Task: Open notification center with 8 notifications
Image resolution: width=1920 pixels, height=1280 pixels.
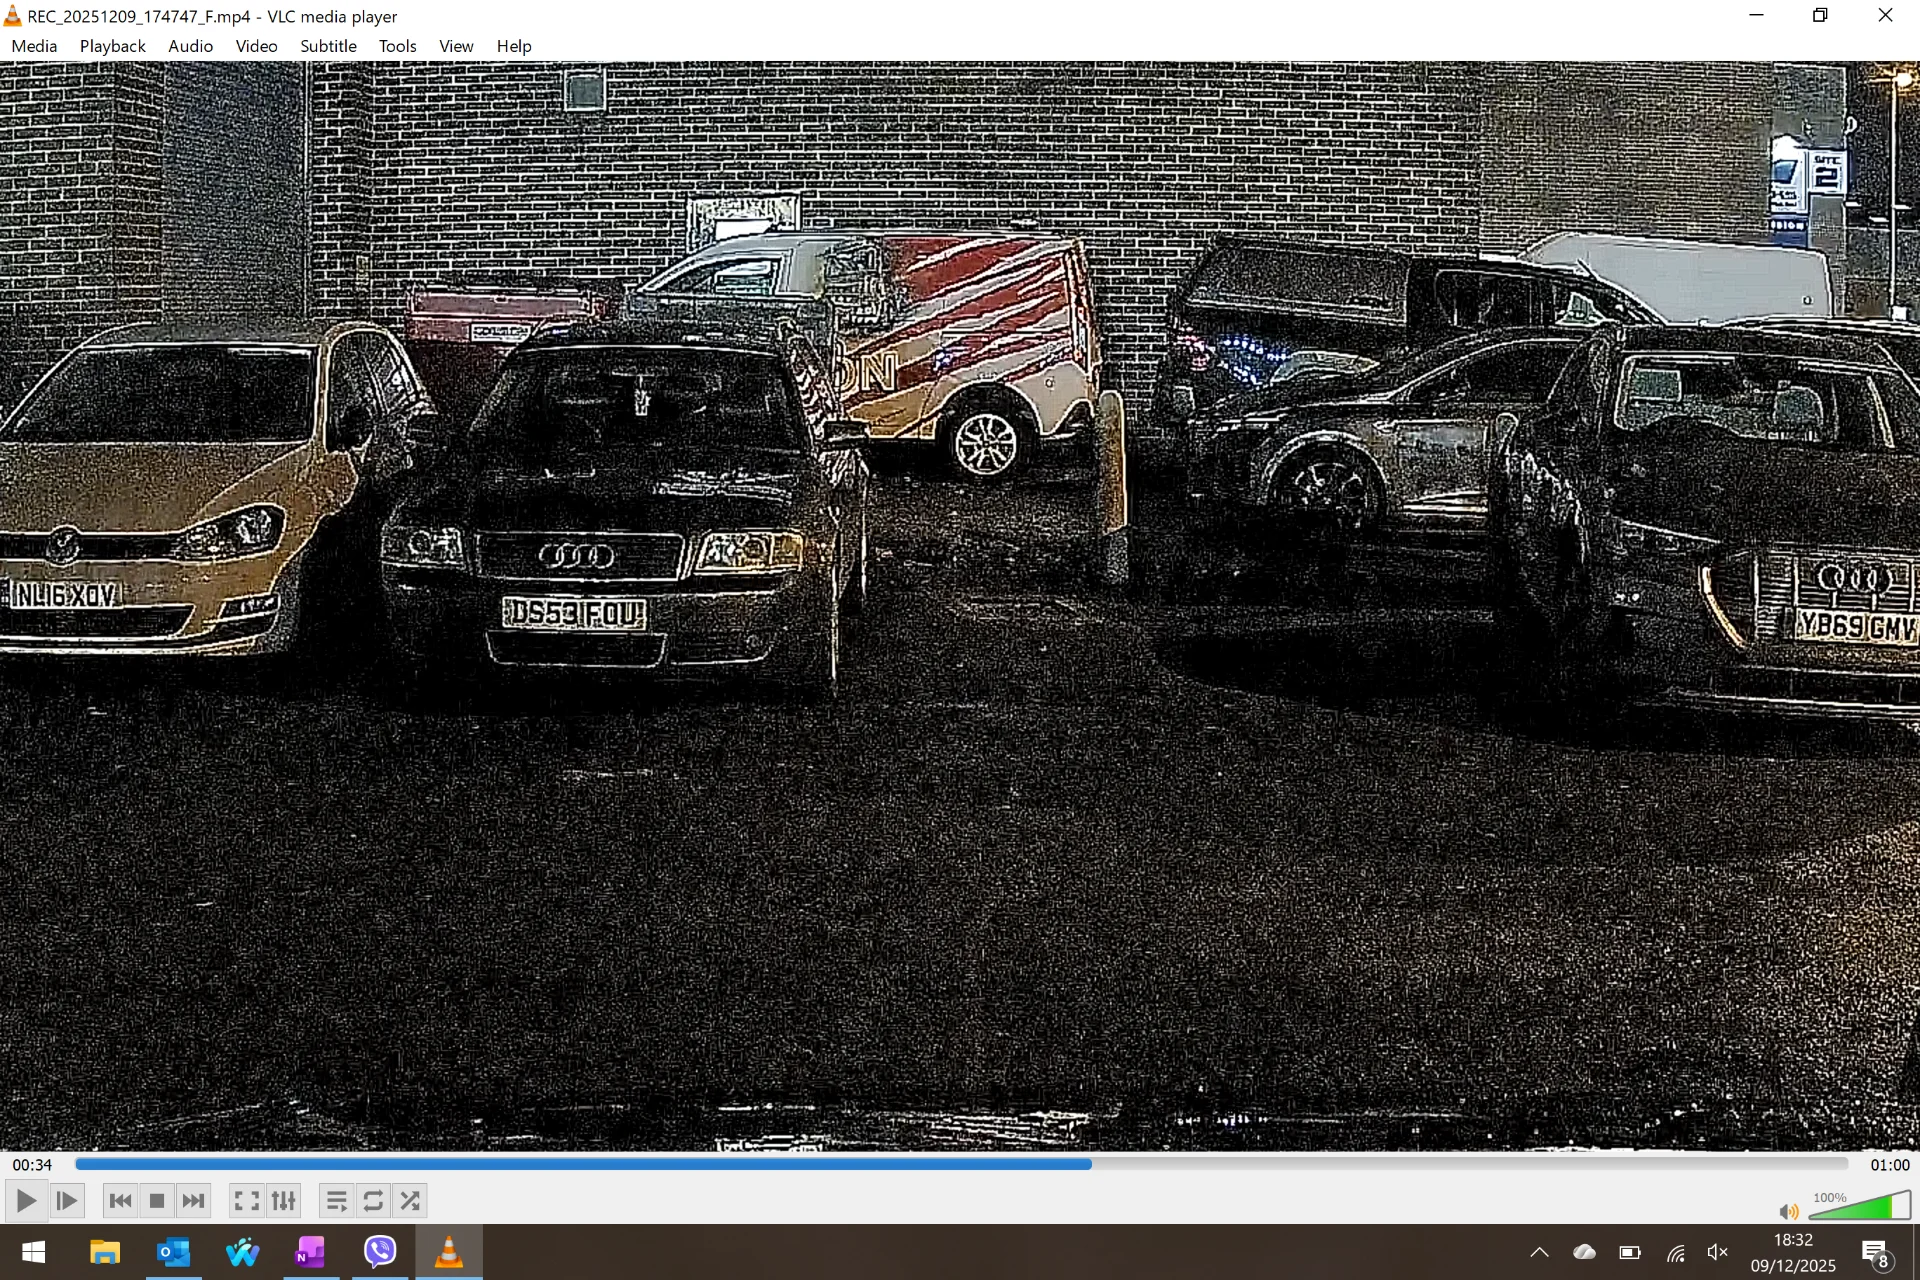Action: pyautogui.click(x=1876, y=1252)
